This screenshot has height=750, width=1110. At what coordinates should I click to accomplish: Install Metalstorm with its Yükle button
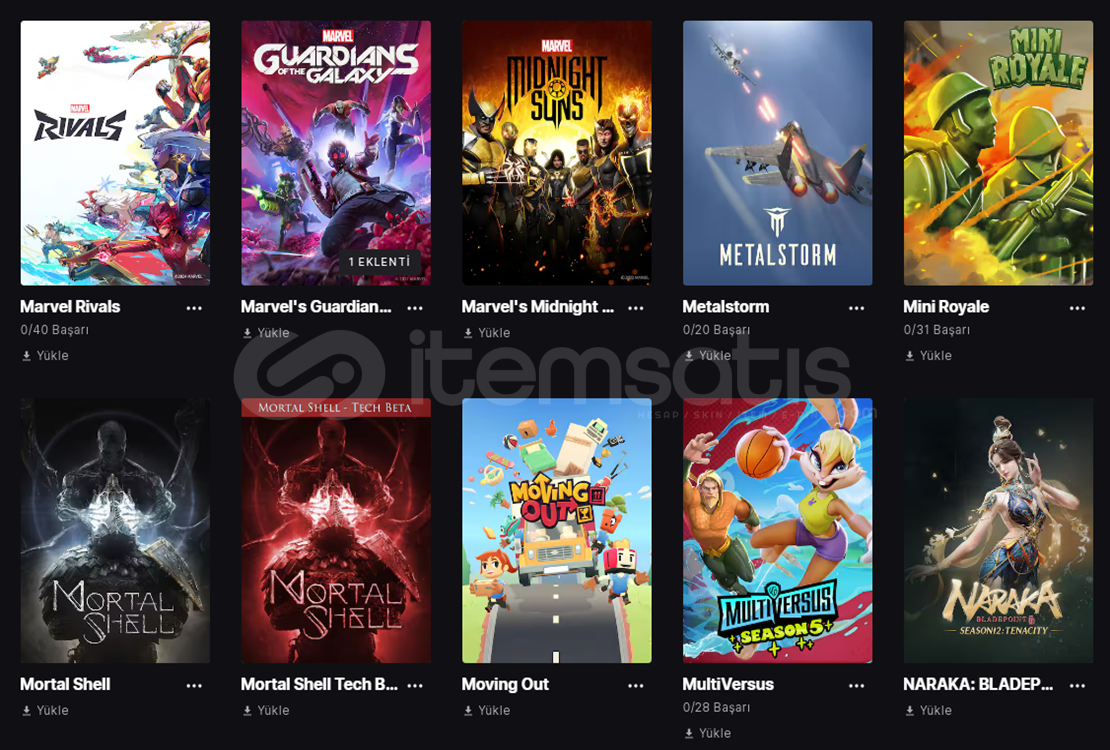coord(708,356)
